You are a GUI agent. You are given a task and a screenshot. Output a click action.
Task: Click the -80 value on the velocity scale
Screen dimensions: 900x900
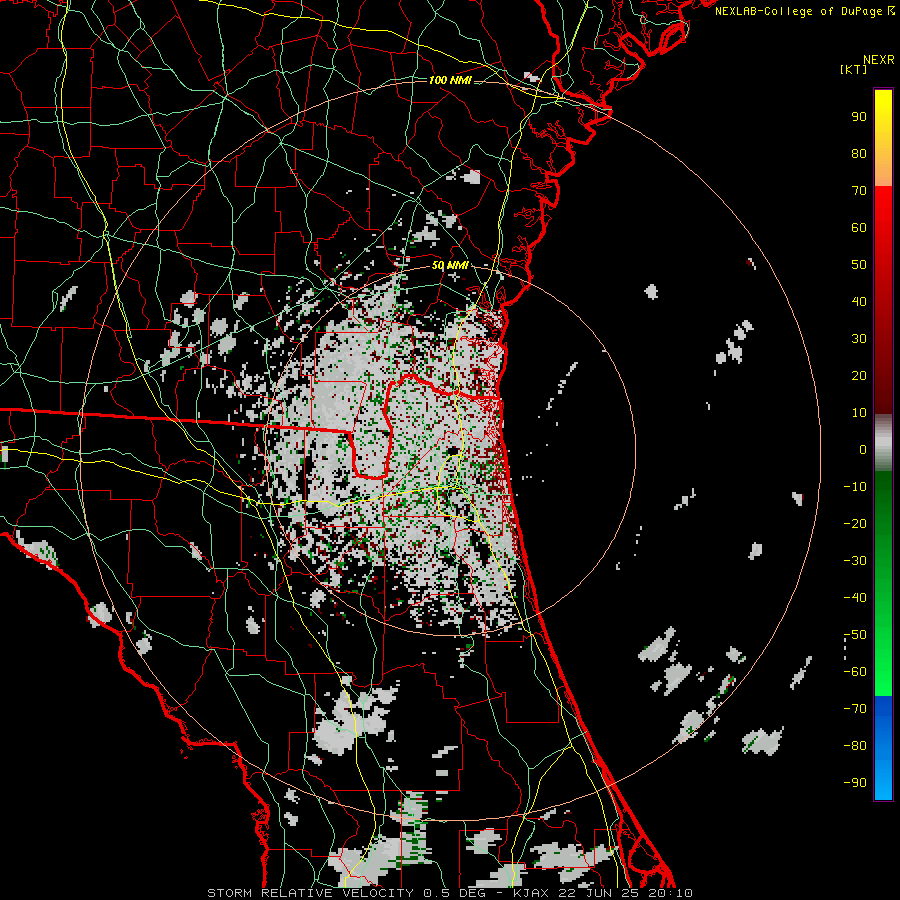click(x=855, y=746)
